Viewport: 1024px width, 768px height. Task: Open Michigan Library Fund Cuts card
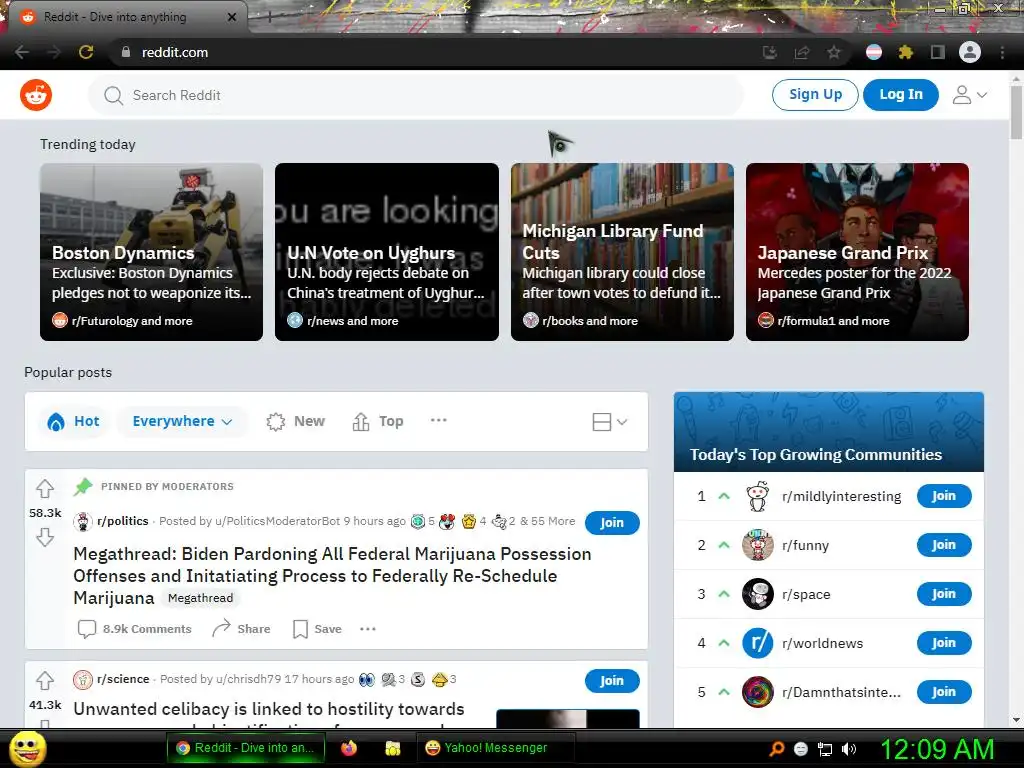(622, 252)
